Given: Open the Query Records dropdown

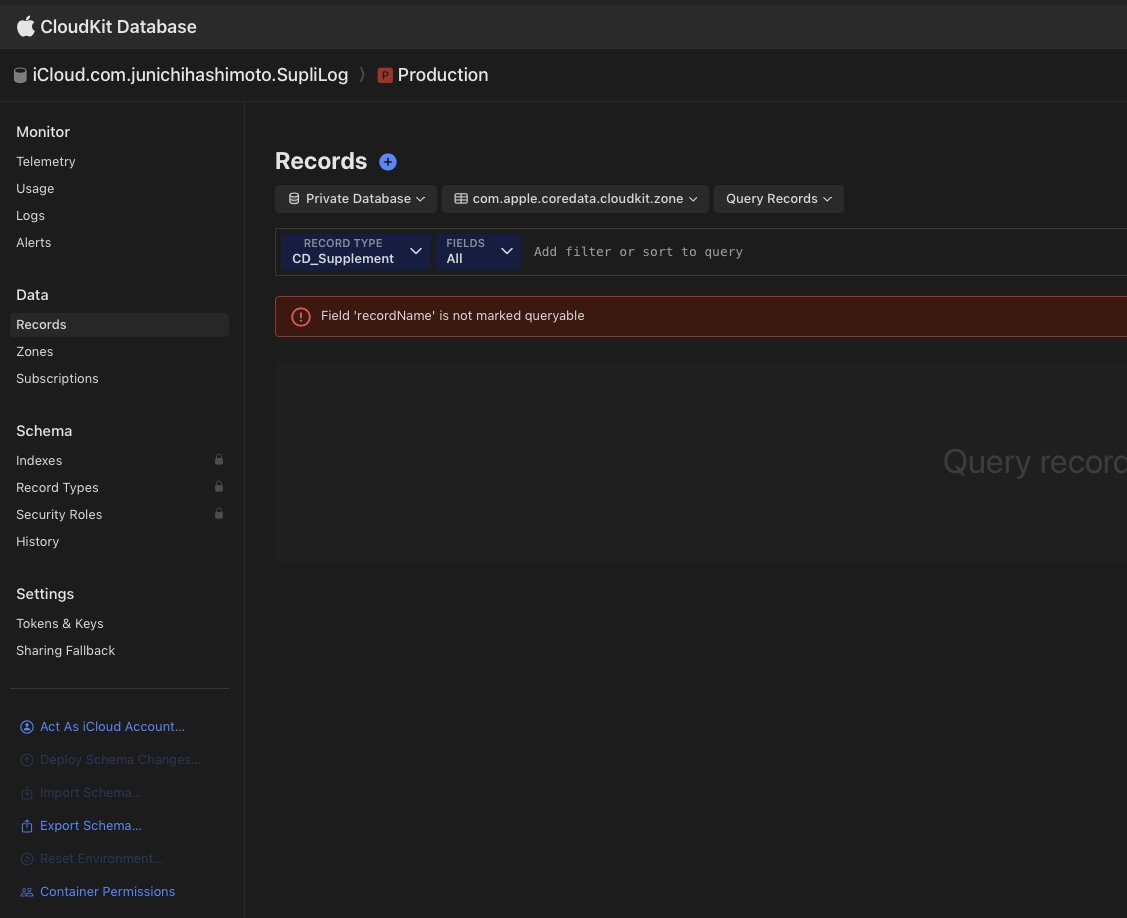Looking at the screenshot, I should [778, 199].
